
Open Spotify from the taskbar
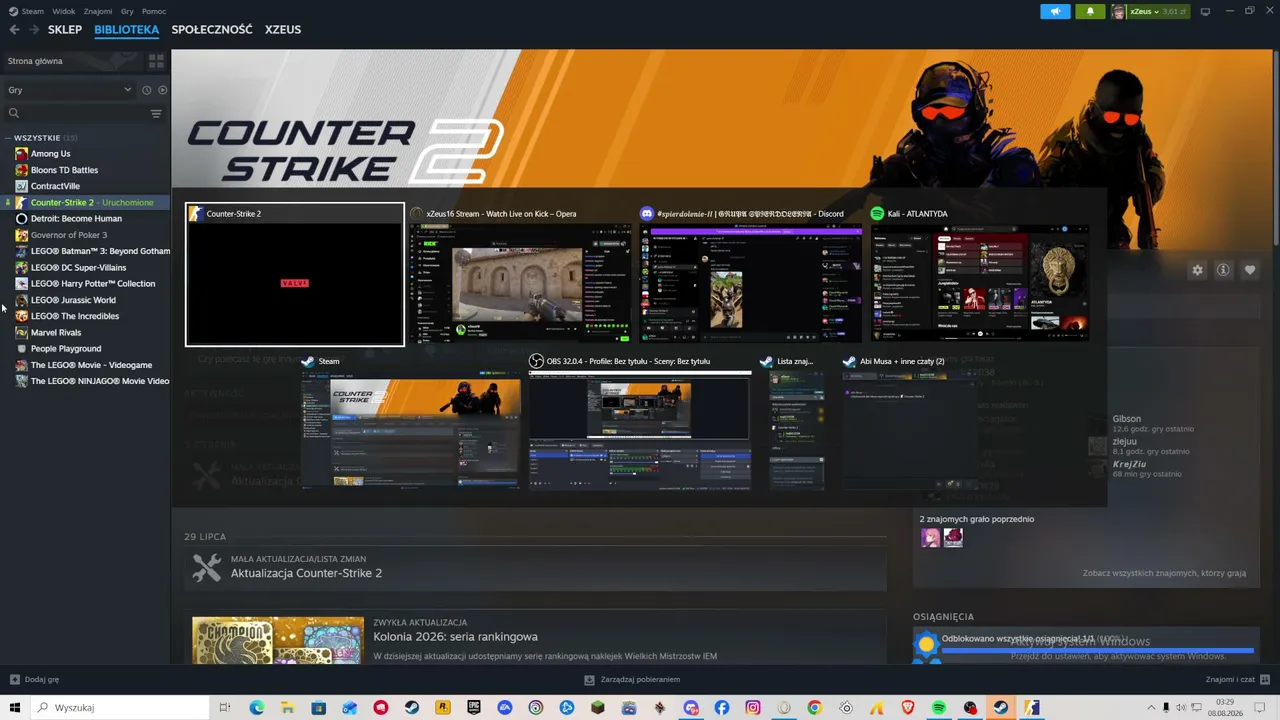click(939, 708)
